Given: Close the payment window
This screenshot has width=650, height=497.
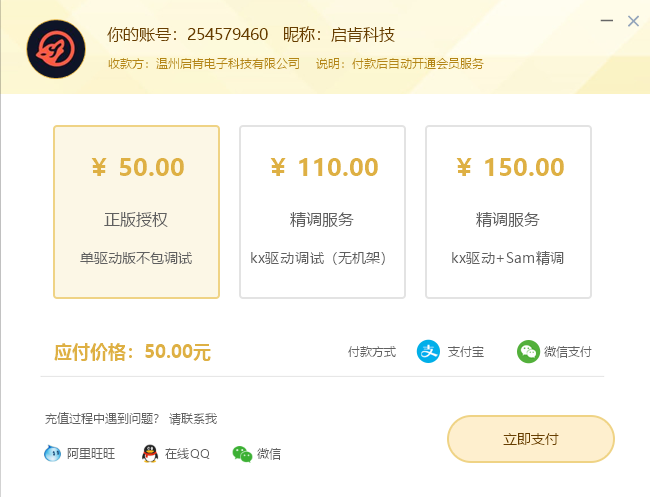Looking at the screenshot, I should [633, 21].
